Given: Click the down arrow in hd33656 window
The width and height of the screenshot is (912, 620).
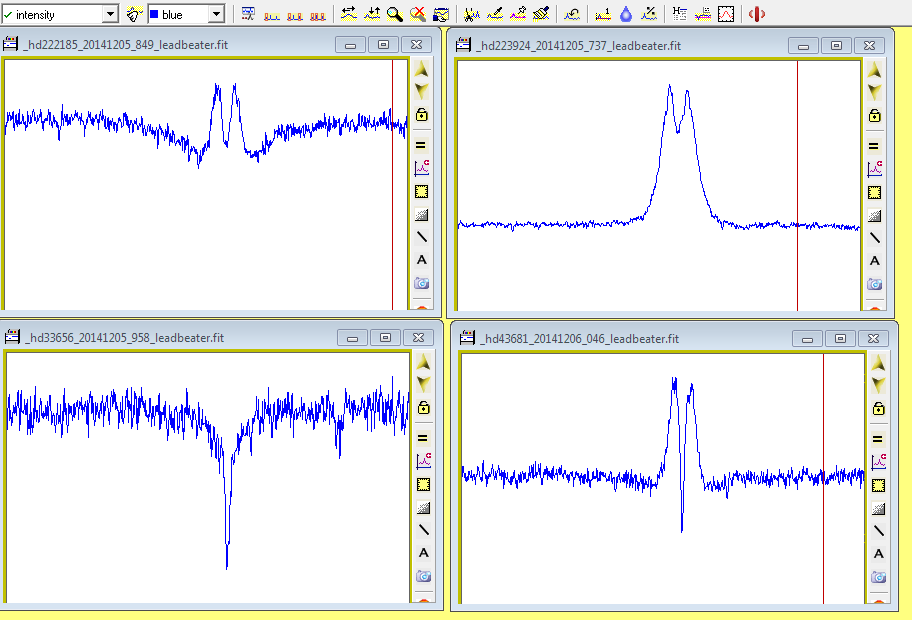Looking at the screenshot, I should click(x=422, y=383).
